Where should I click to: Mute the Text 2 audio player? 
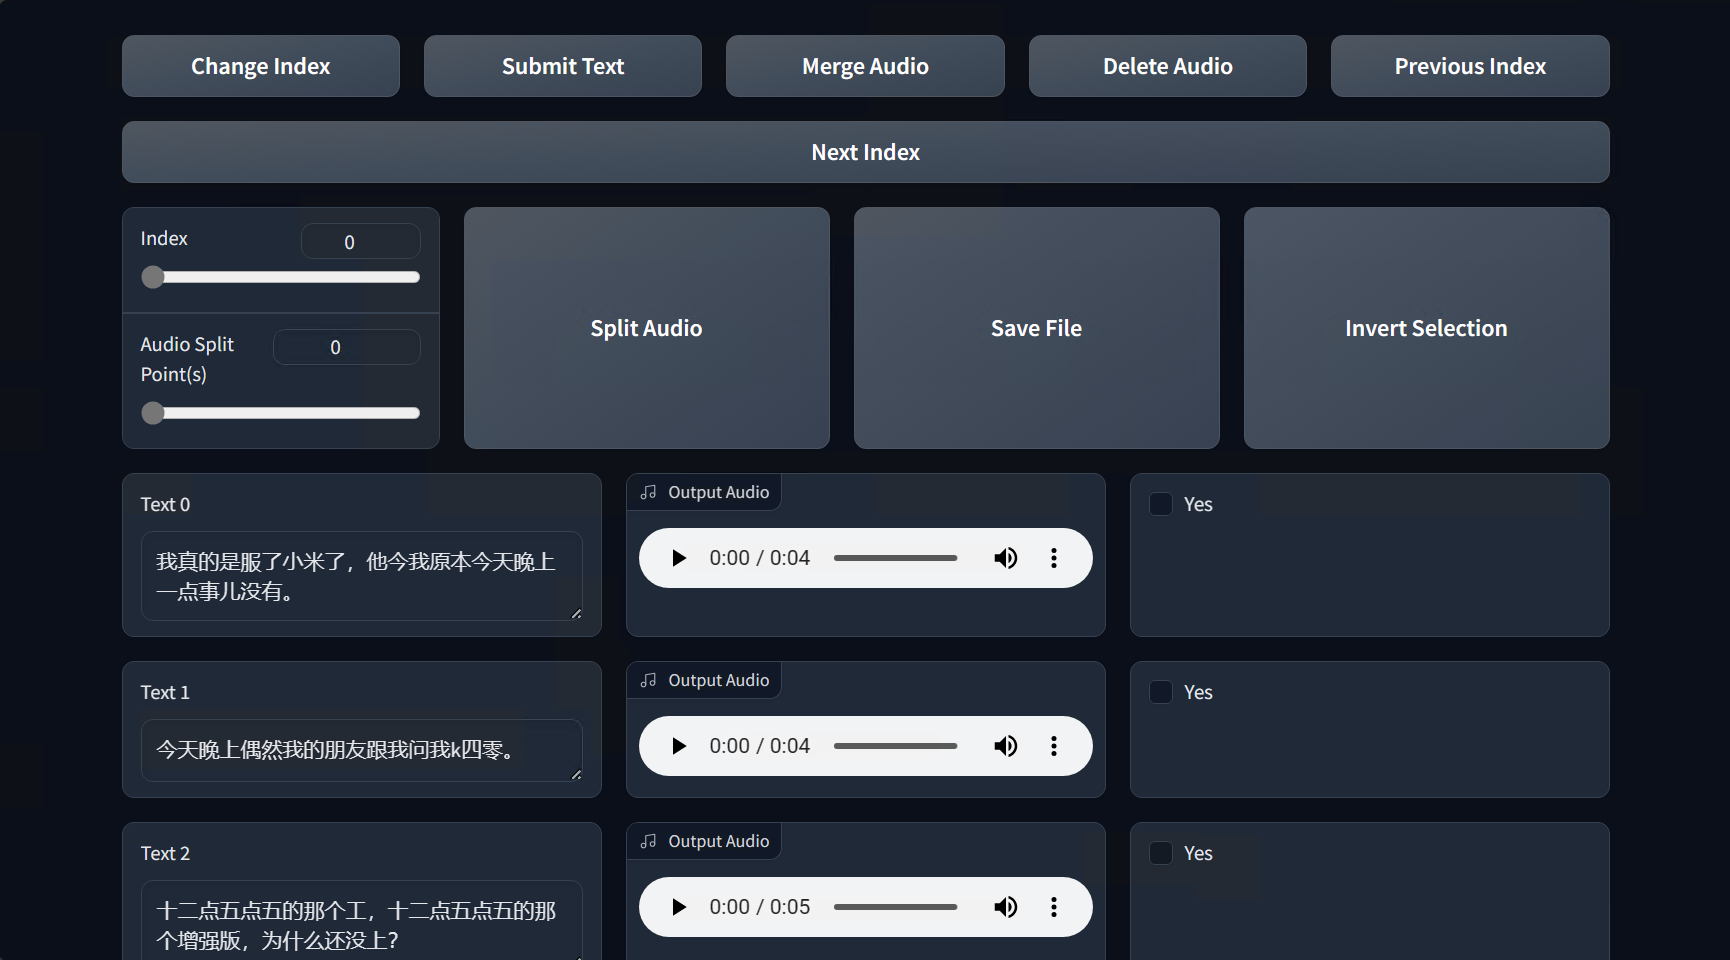point(1005,907)
